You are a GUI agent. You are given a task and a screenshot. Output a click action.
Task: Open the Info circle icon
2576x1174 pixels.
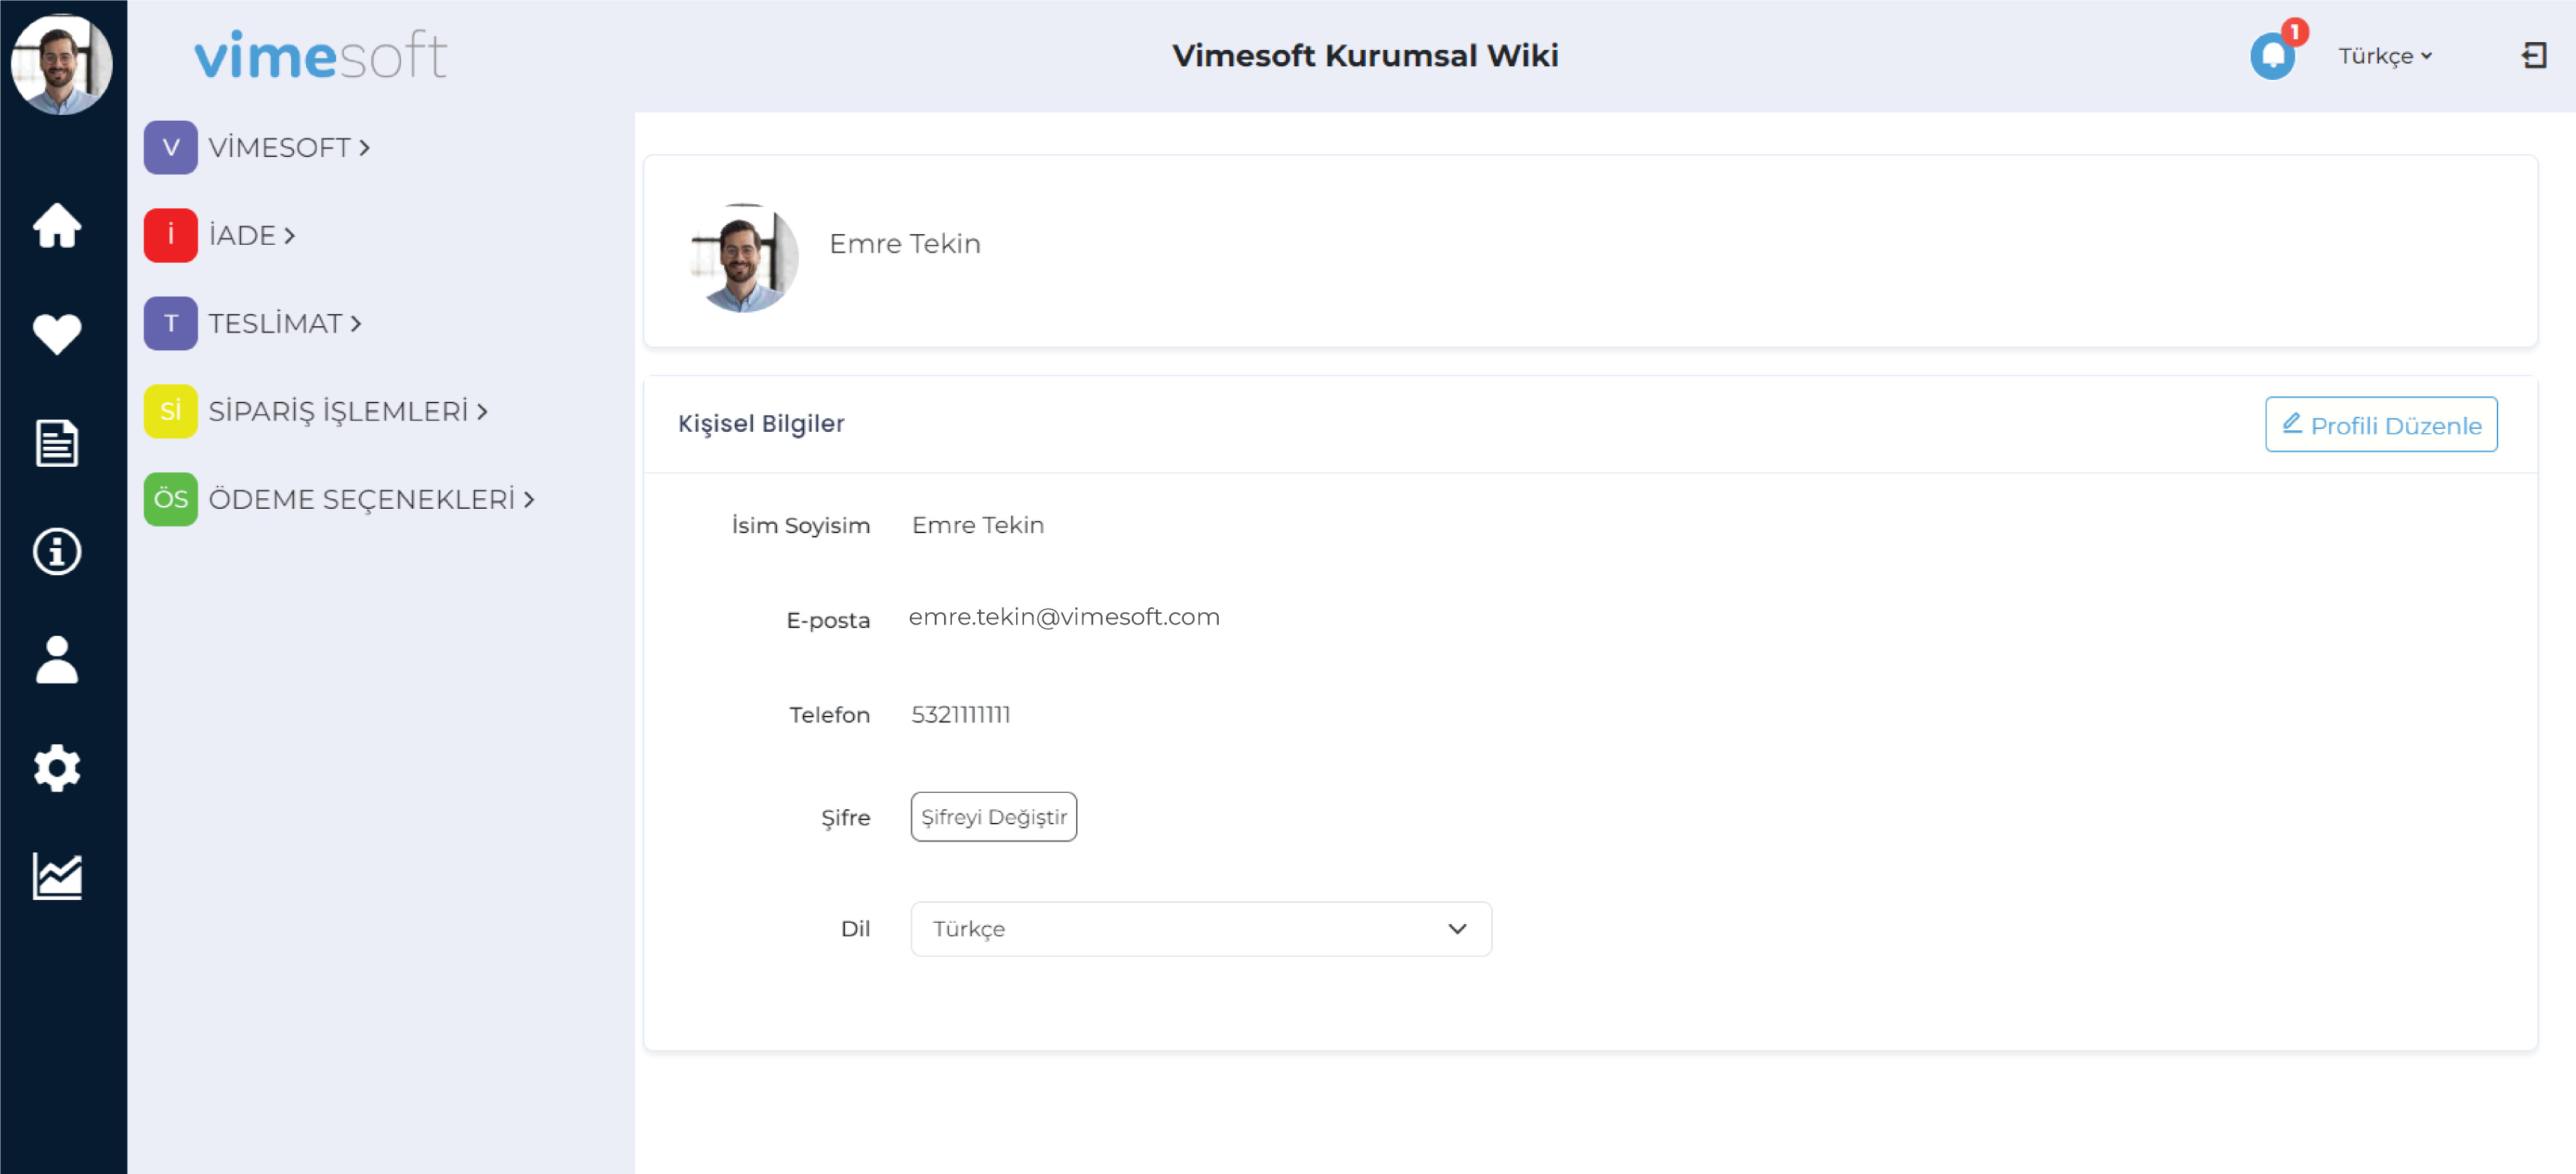tap(57, 551)
